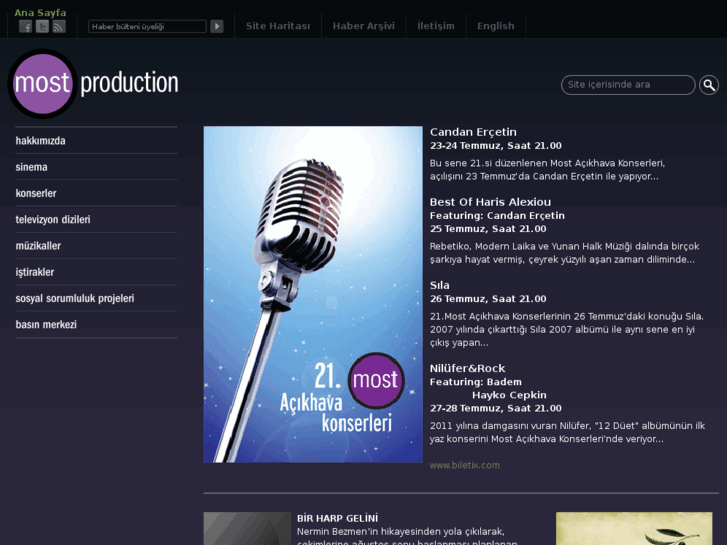Go to Ana Sayfa home link
This screenshot has height=545, width=727.
pos(40,13)
